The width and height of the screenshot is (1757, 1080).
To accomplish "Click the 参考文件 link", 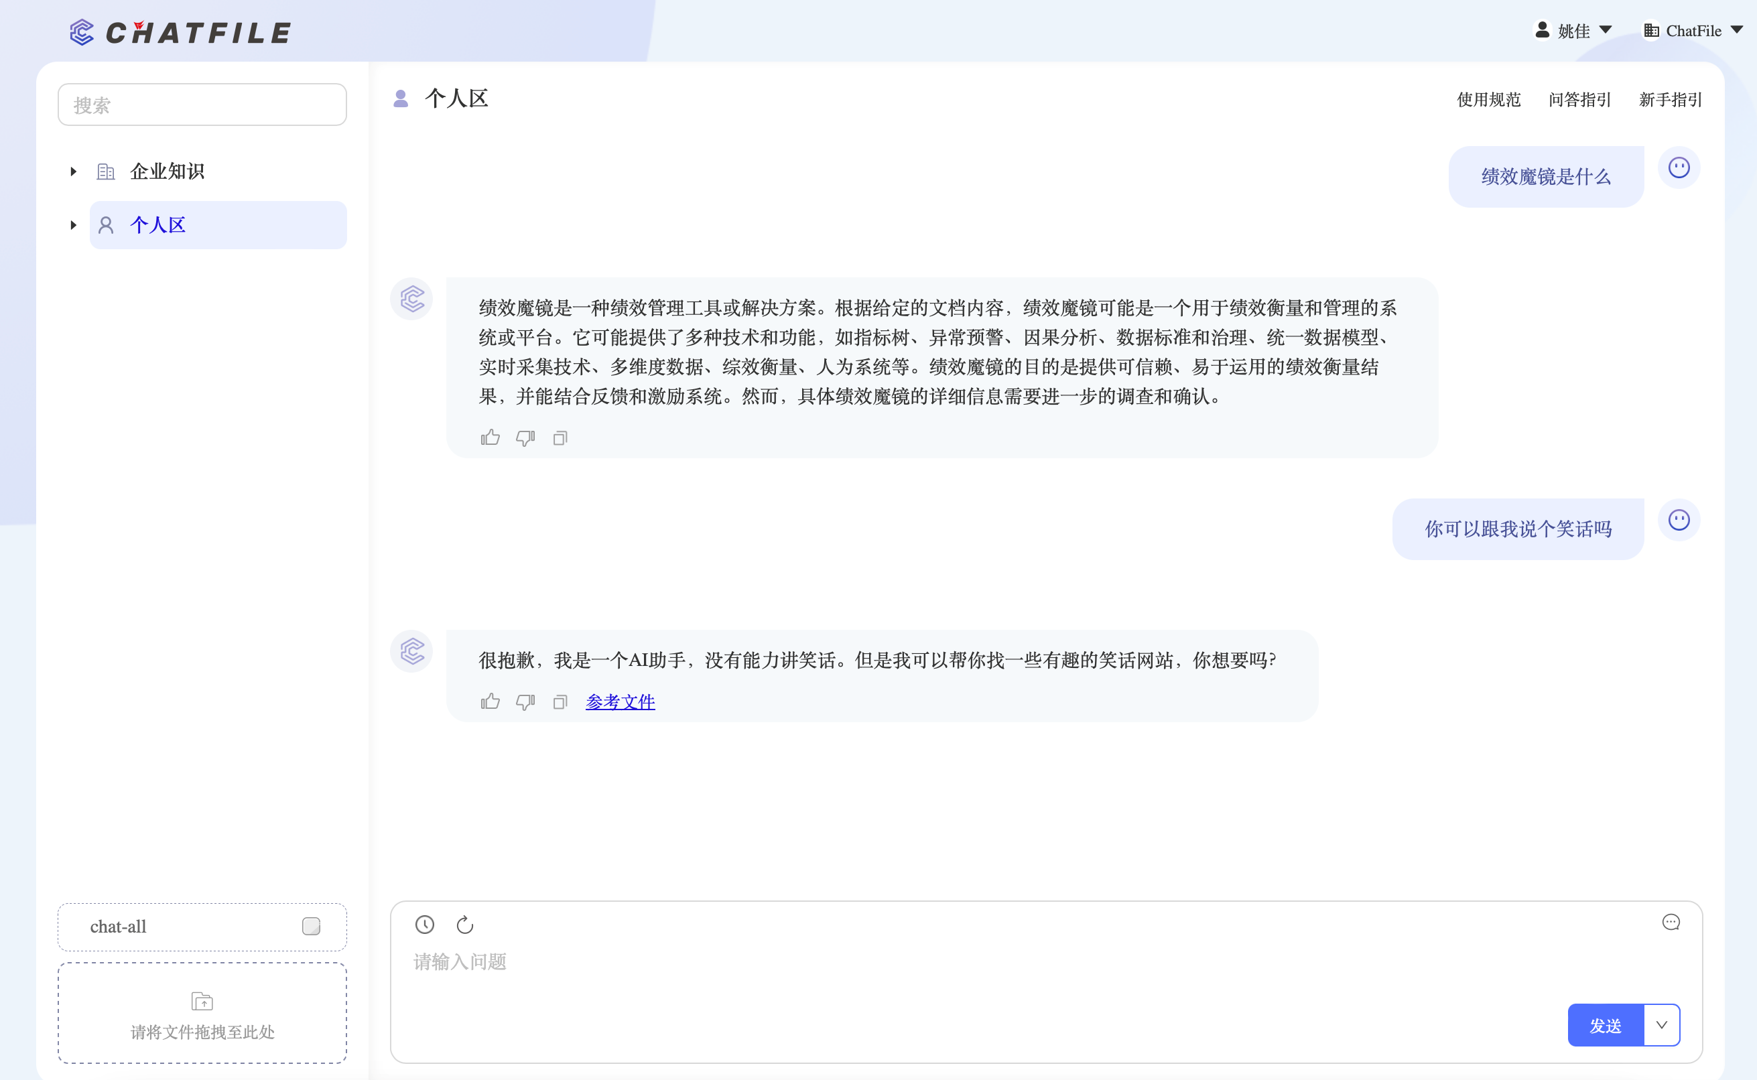I will point(620,702).
